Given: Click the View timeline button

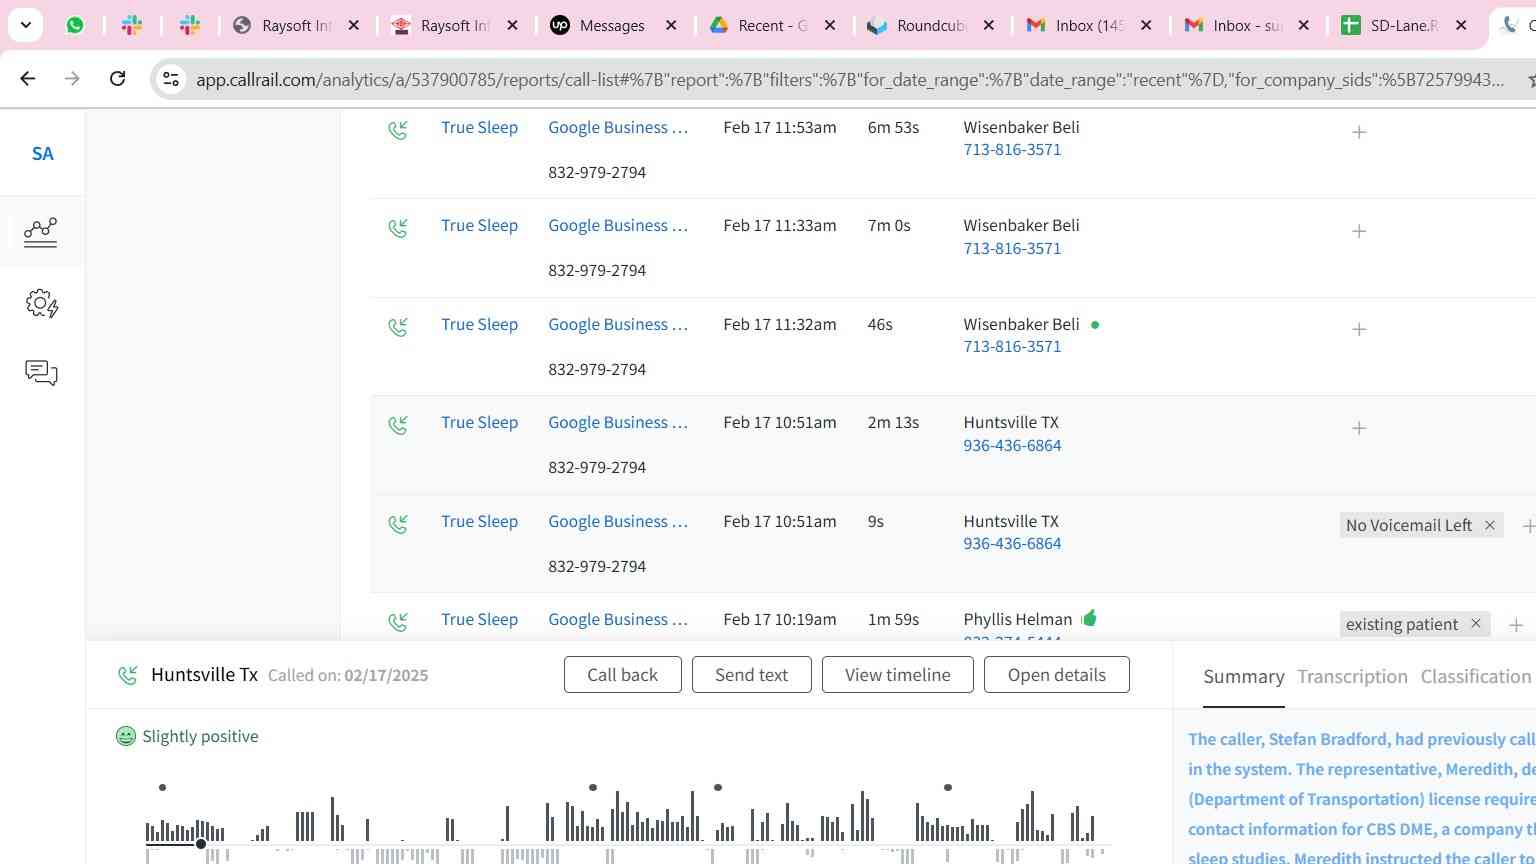Looking at the screenshot, I should coord(897,675).
